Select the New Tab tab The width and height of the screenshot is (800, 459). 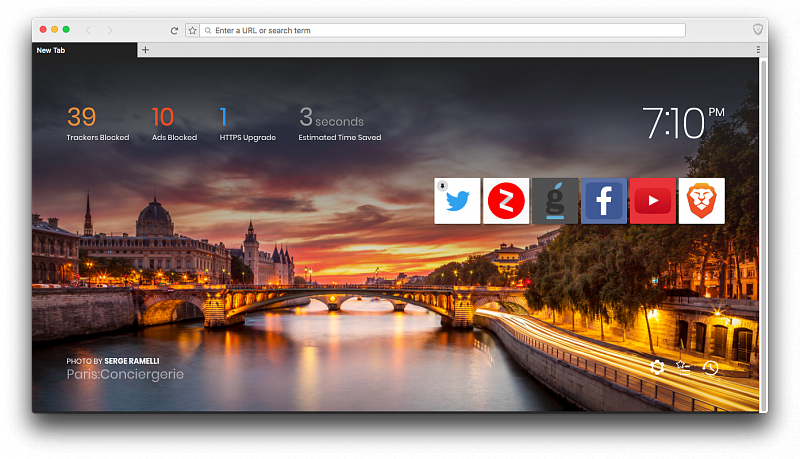tap(85, 50)
